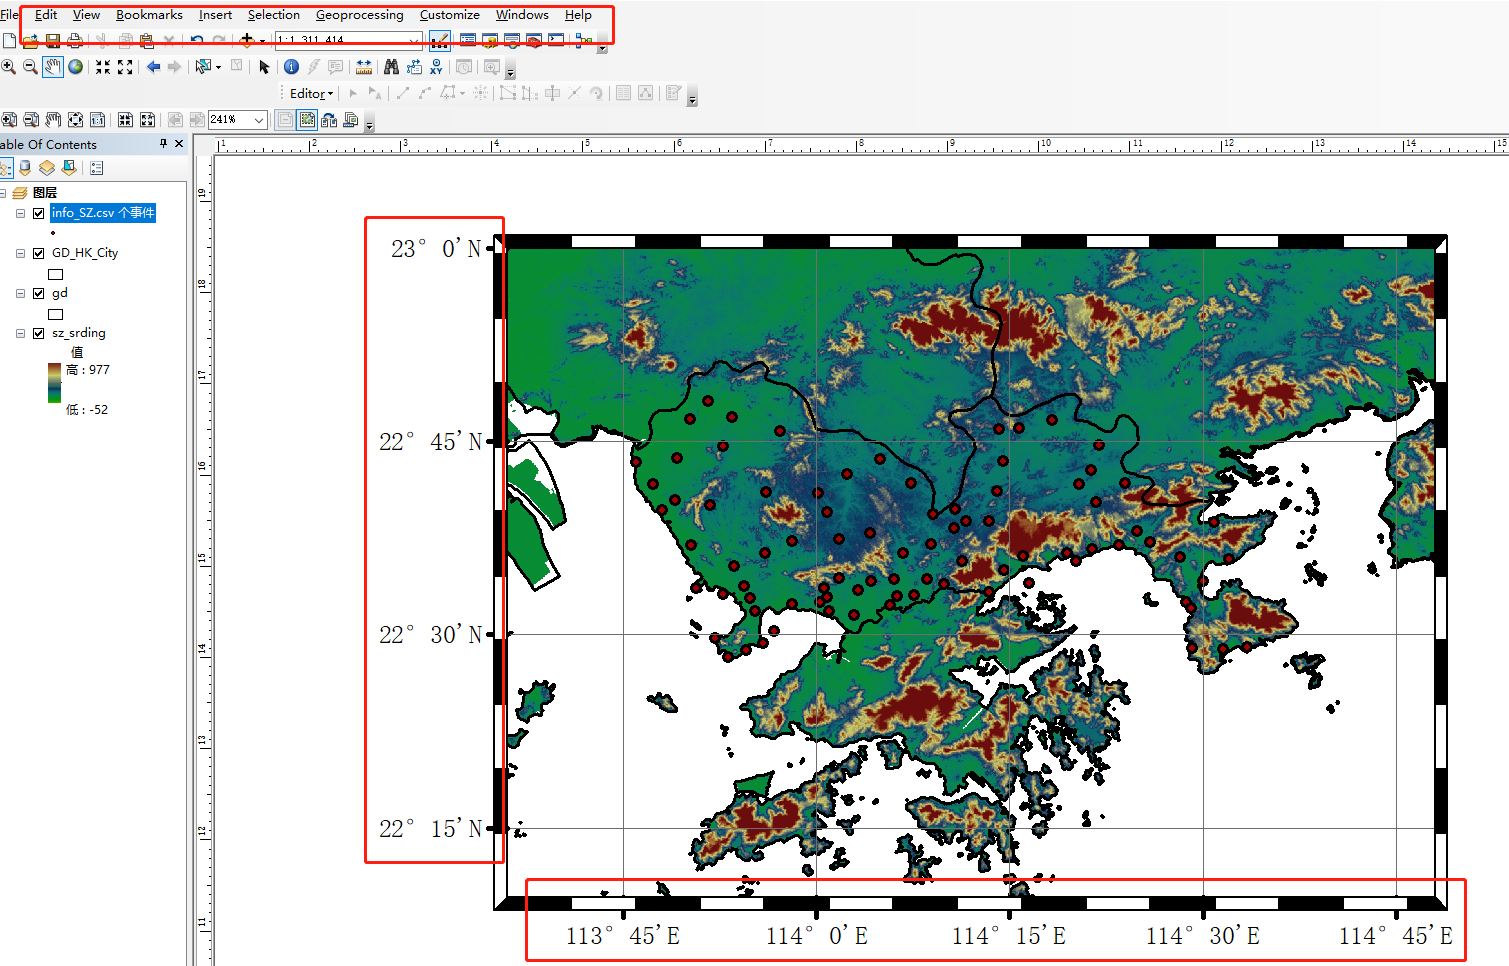This screenshot has height=966, width=1509.
Task: Click the Save button
Action: [51, 41]
